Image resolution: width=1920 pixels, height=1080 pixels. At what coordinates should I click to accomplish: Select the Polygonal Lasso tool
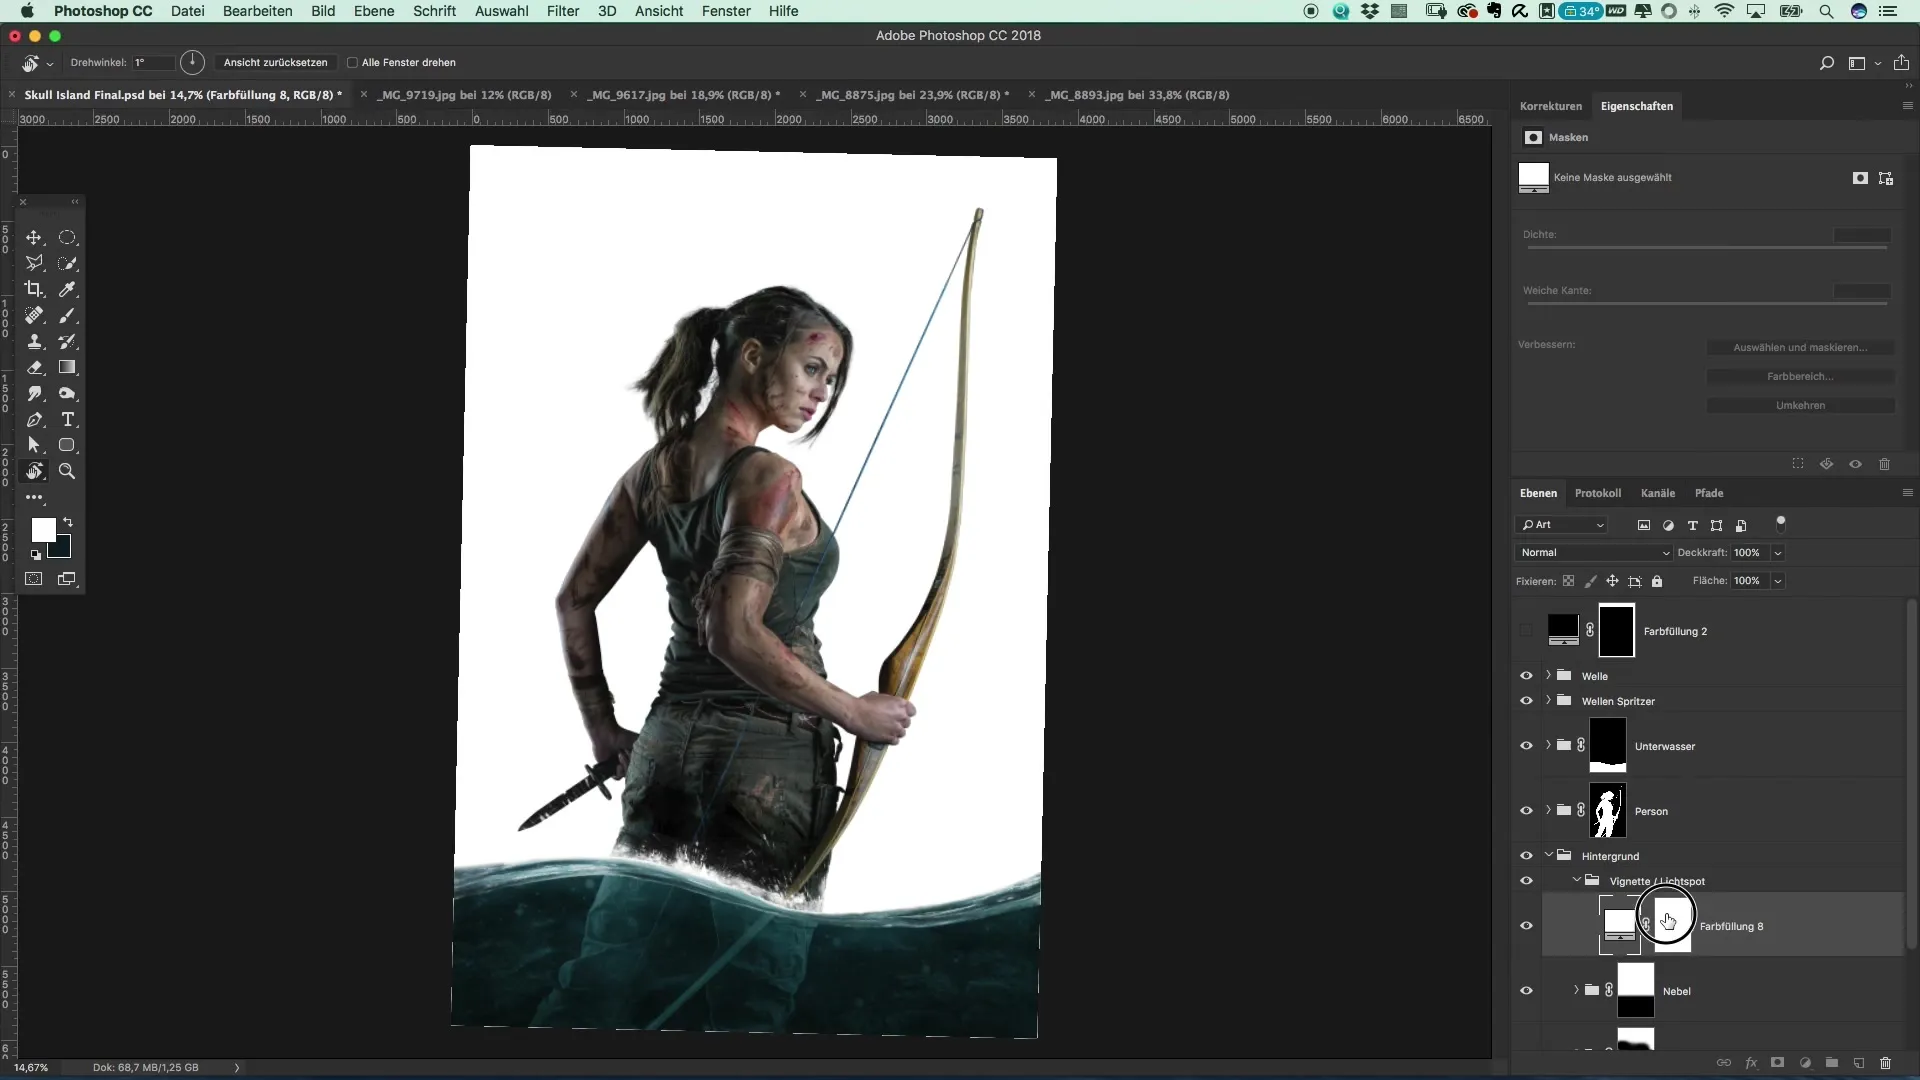[34, 263]
